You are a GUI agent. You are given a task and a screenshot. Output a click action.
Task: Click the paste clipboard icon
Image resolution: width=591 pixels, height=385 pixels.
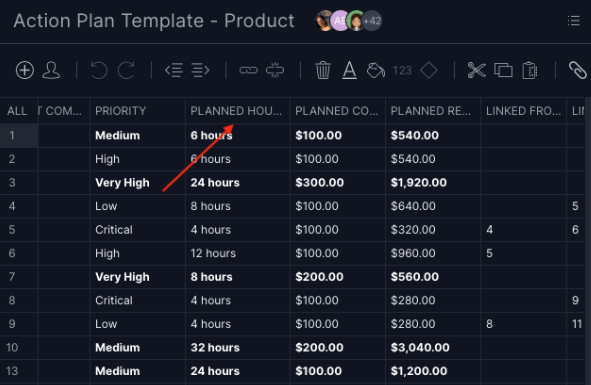[x=530, y=71]
